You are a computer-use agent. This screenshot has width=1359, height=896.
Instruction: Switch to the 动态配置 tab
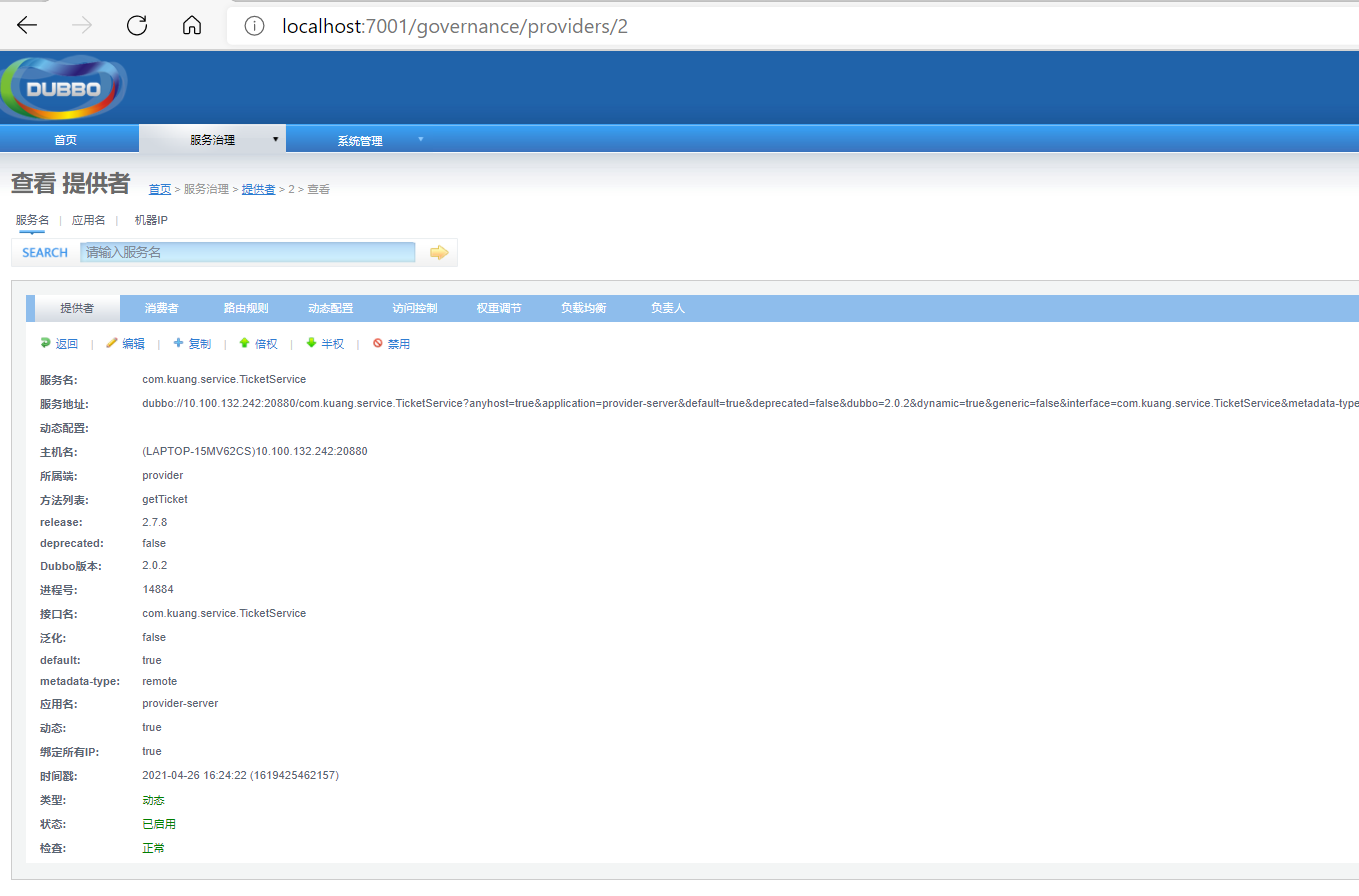(x=330, y=308)
